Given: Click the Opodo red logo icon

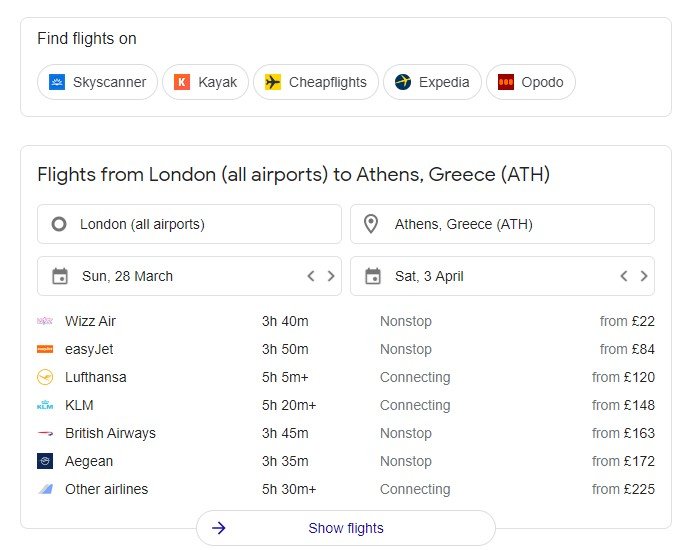Looking at the screenshot, I should (x=506, y=82).
